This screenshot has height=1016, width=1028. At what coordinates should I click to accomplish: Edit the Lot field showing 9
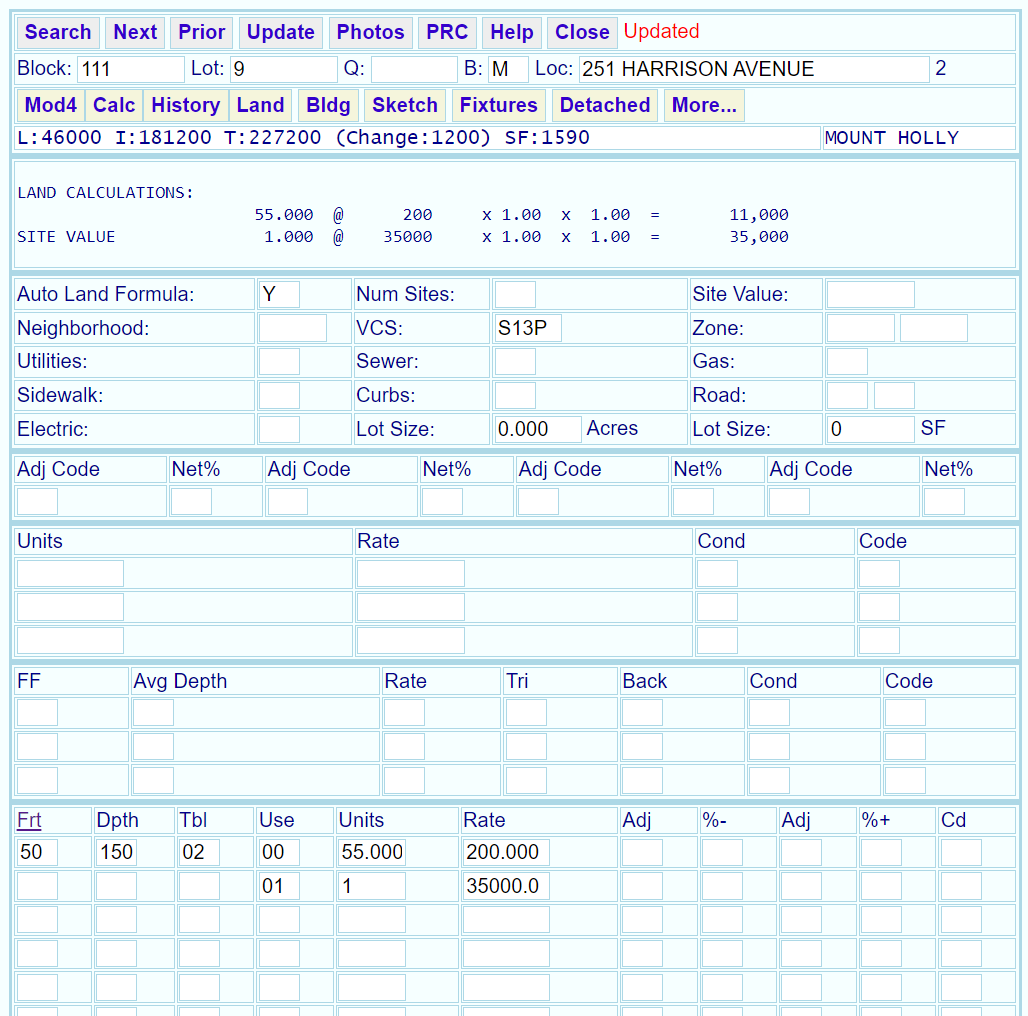(283, 69)
